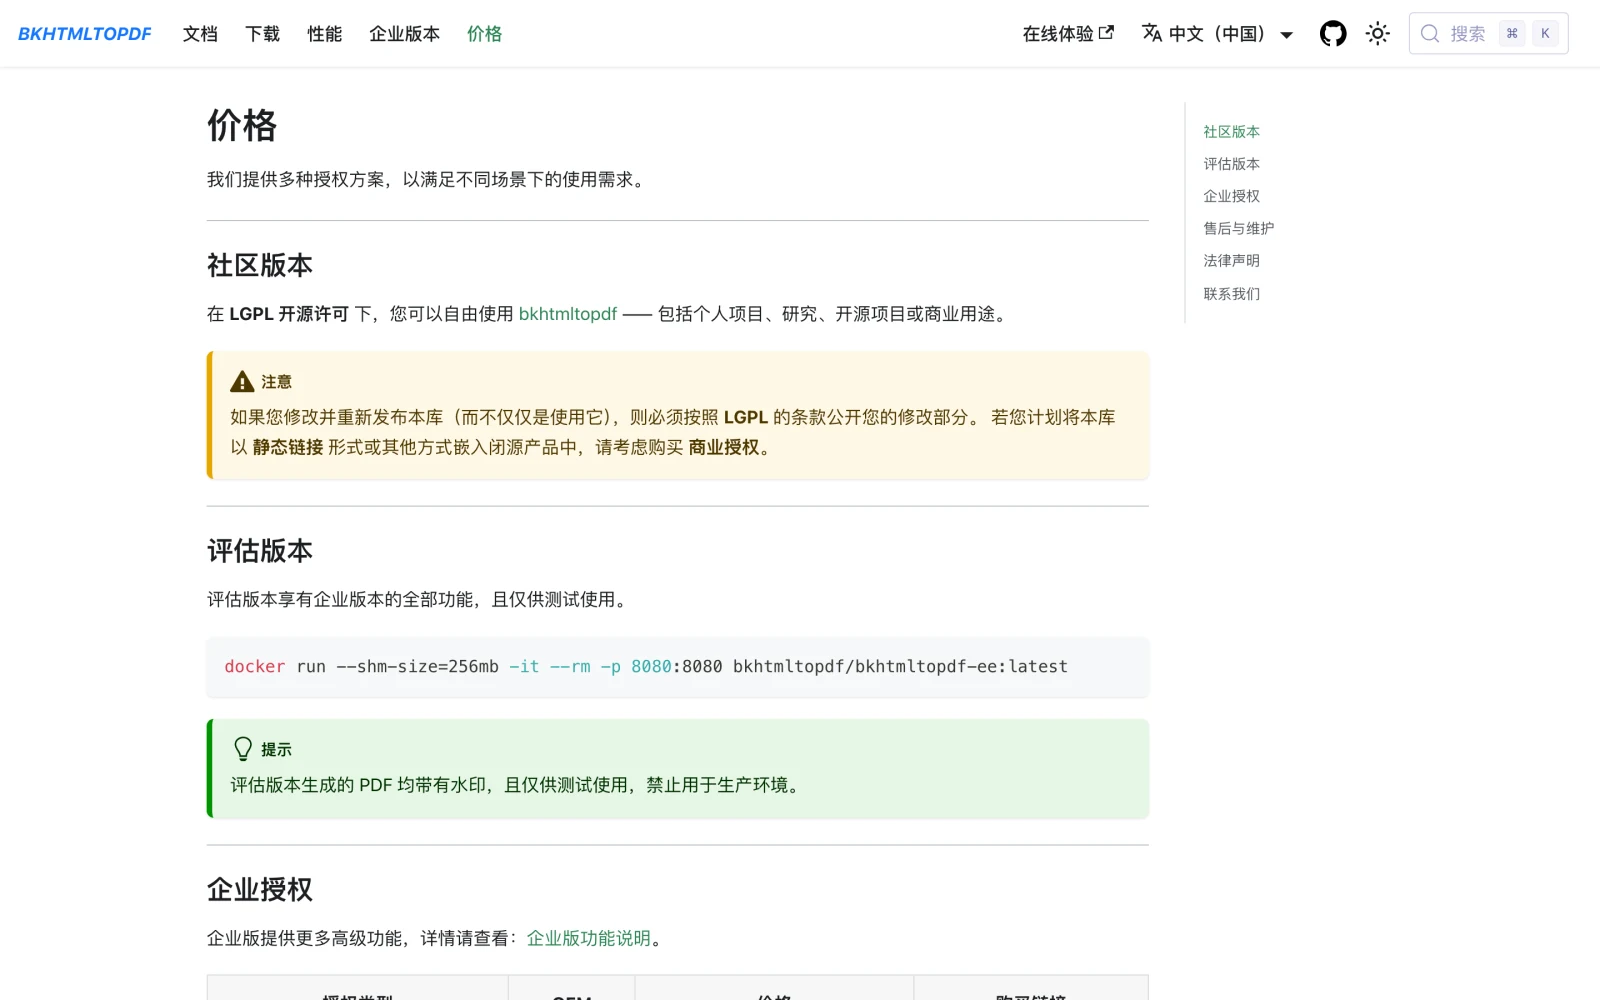Viewport: 1600px width, 1000px height.
Task: Click the 价格 page title
Action: 242,126
